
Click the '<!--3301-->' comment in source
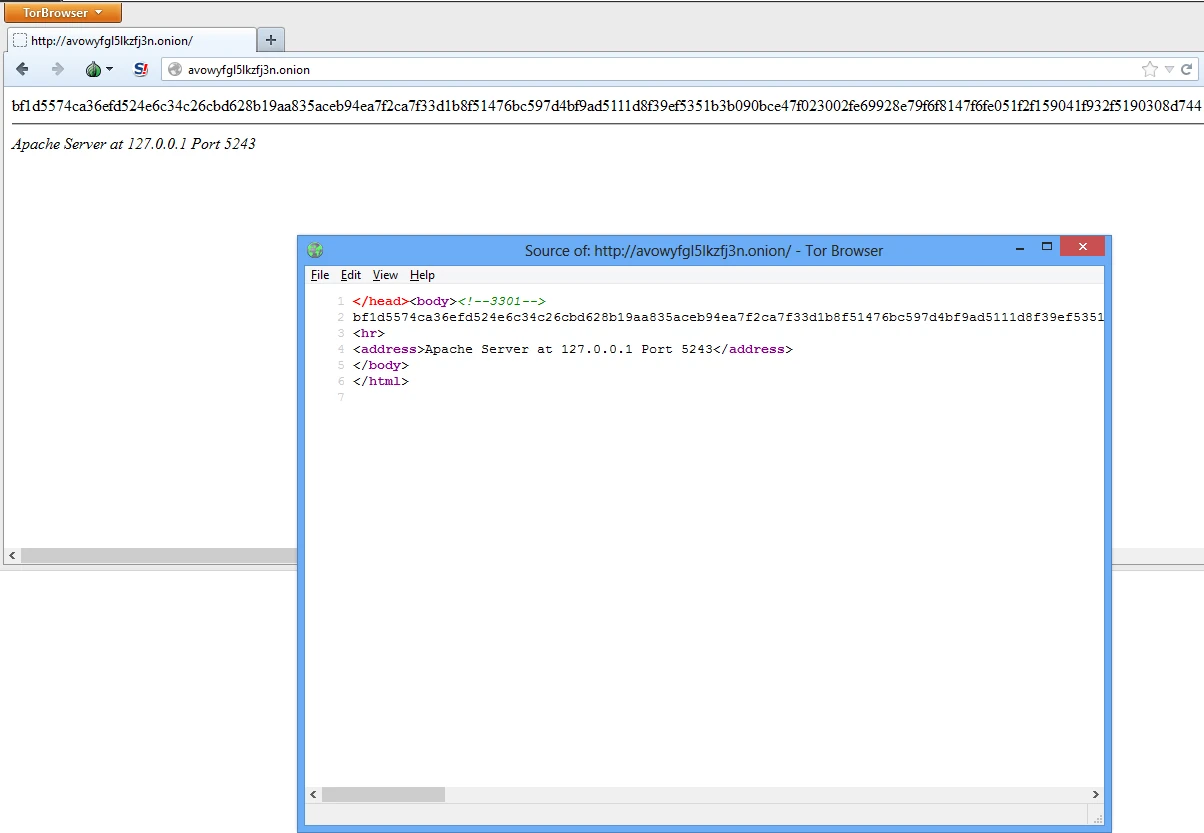point(501,301)
